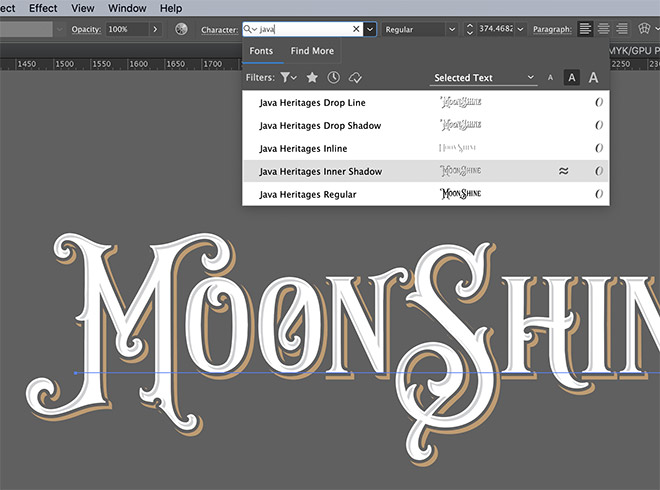
Task: Show activated Adobe Fonts cloud filter
Action: (354, 77)
